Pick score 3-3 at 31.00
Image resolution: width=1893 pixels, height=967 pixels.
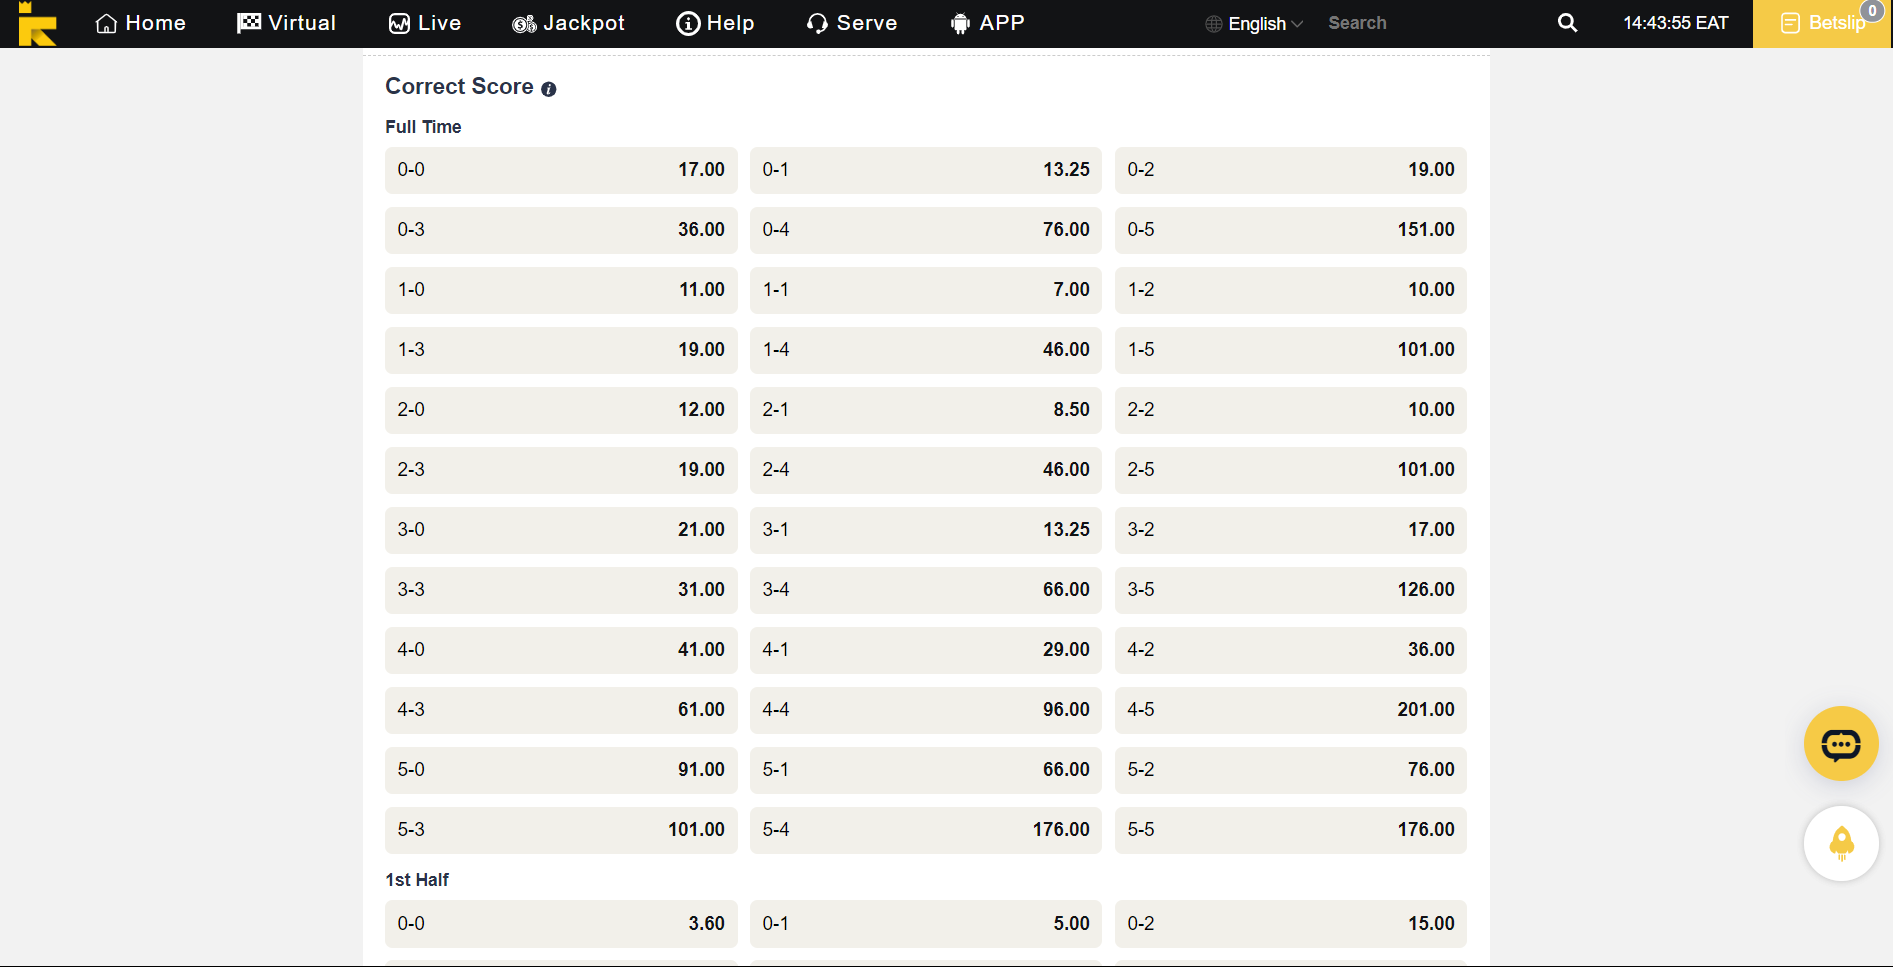tap(561, 590)
